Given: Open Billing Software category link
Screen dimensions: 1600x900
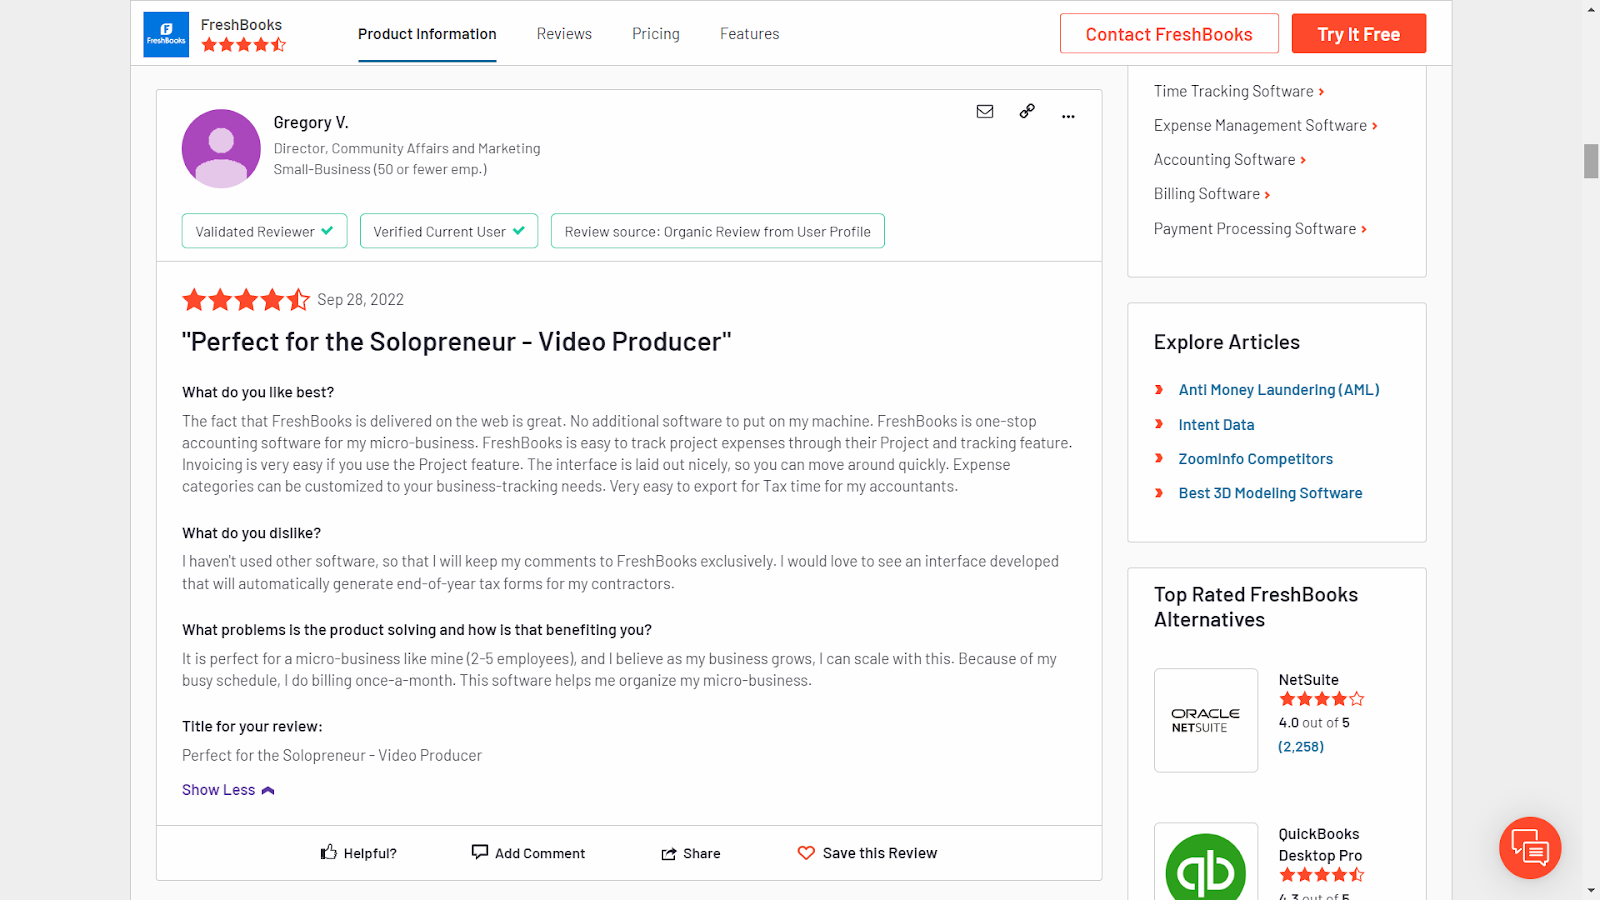Looking at the screenshot, I should click(1212, 194).
